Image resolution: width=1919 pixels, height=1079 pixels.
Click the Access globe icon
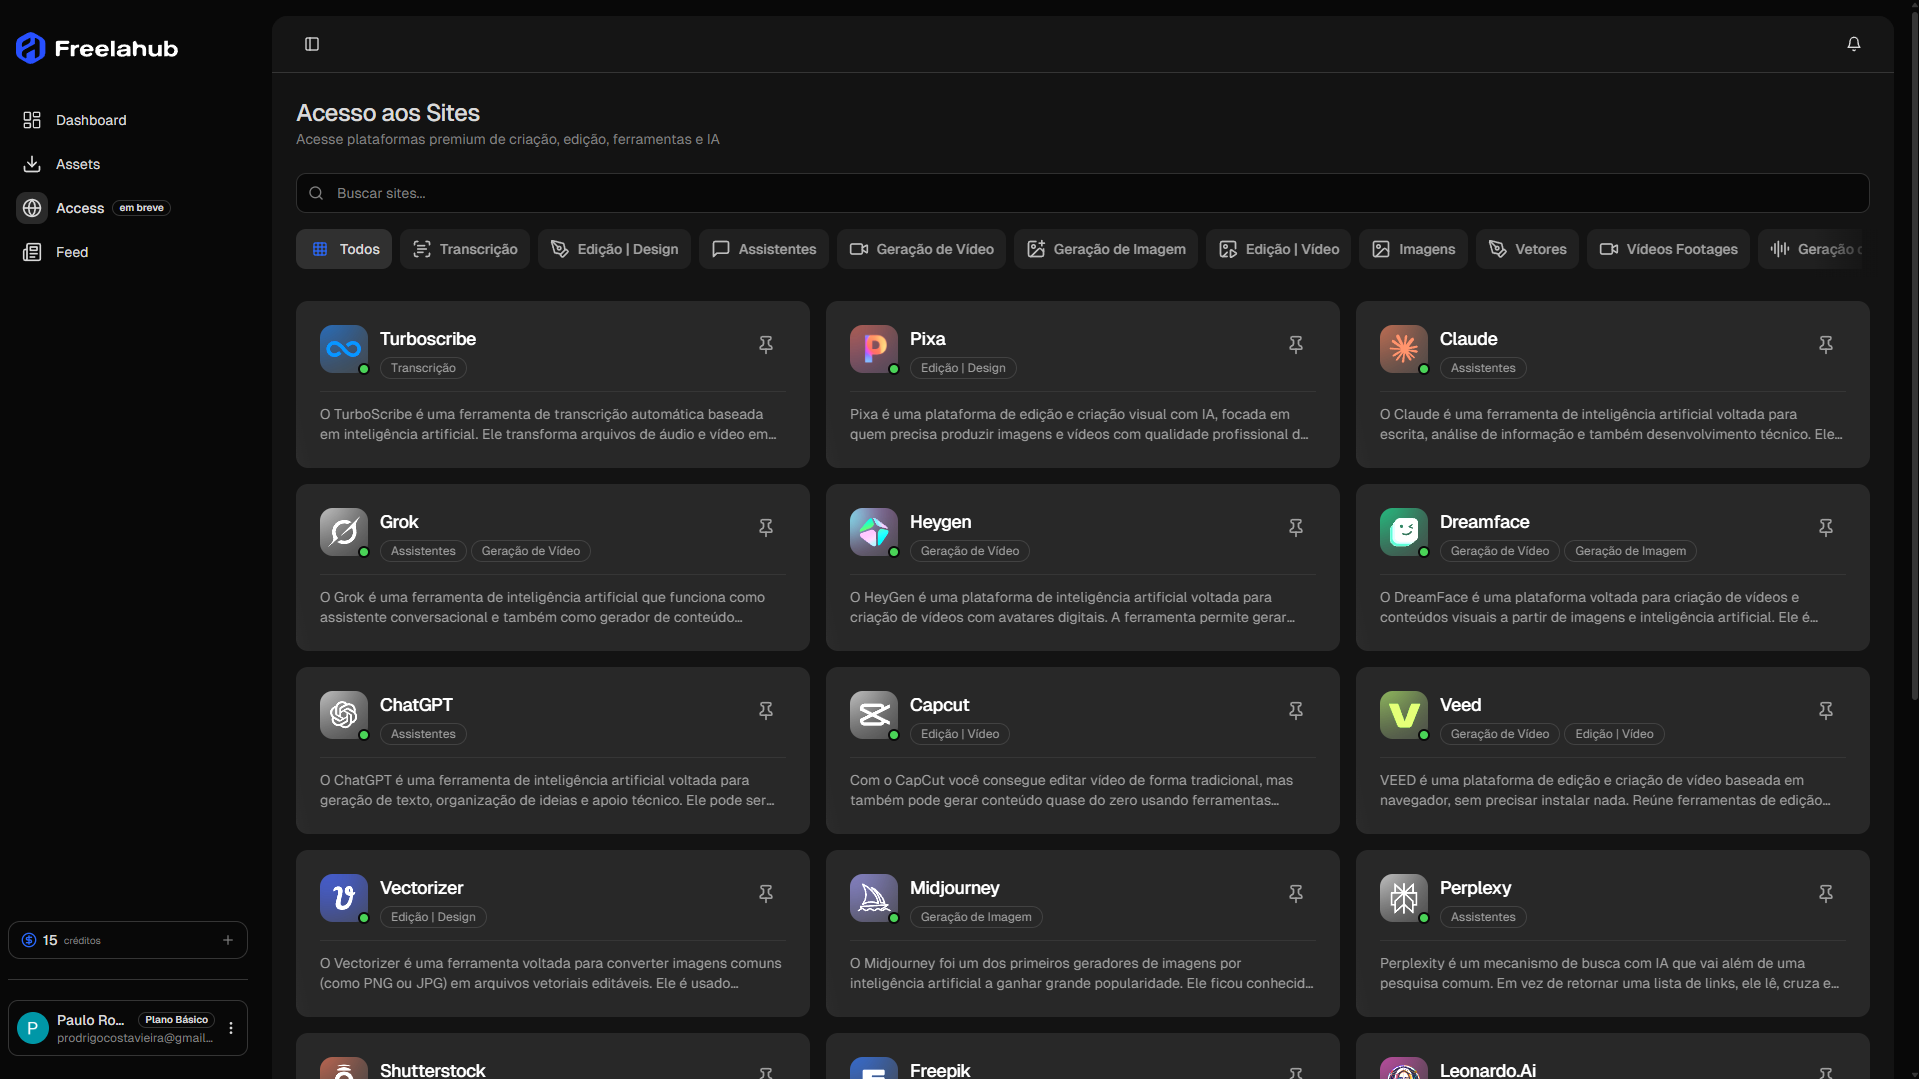(x=32, y=208)
